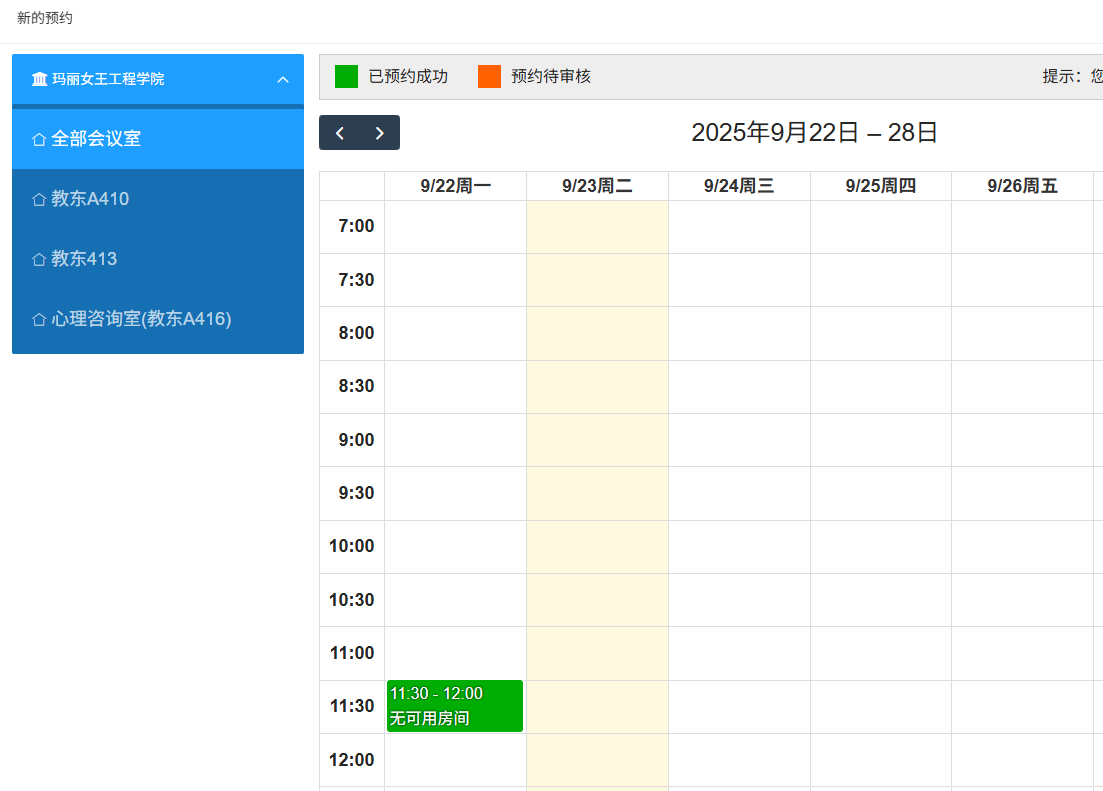Open 心理咨询室(教东A416) room calendar
Screen dimensions: 1103x791
click(x=141, y=319)
